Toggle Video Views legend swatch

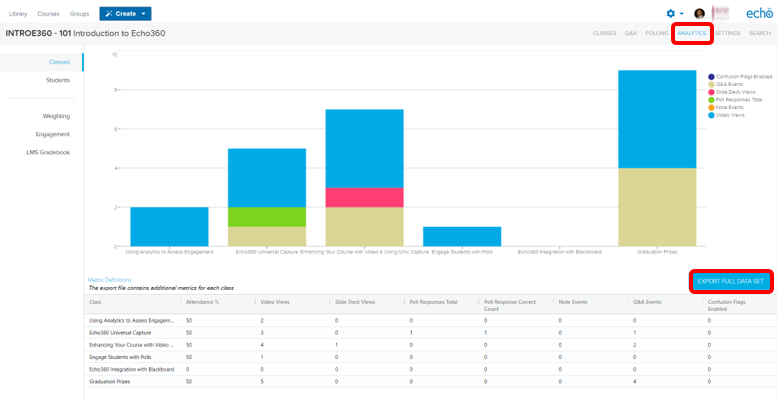[x=711, y=115]
